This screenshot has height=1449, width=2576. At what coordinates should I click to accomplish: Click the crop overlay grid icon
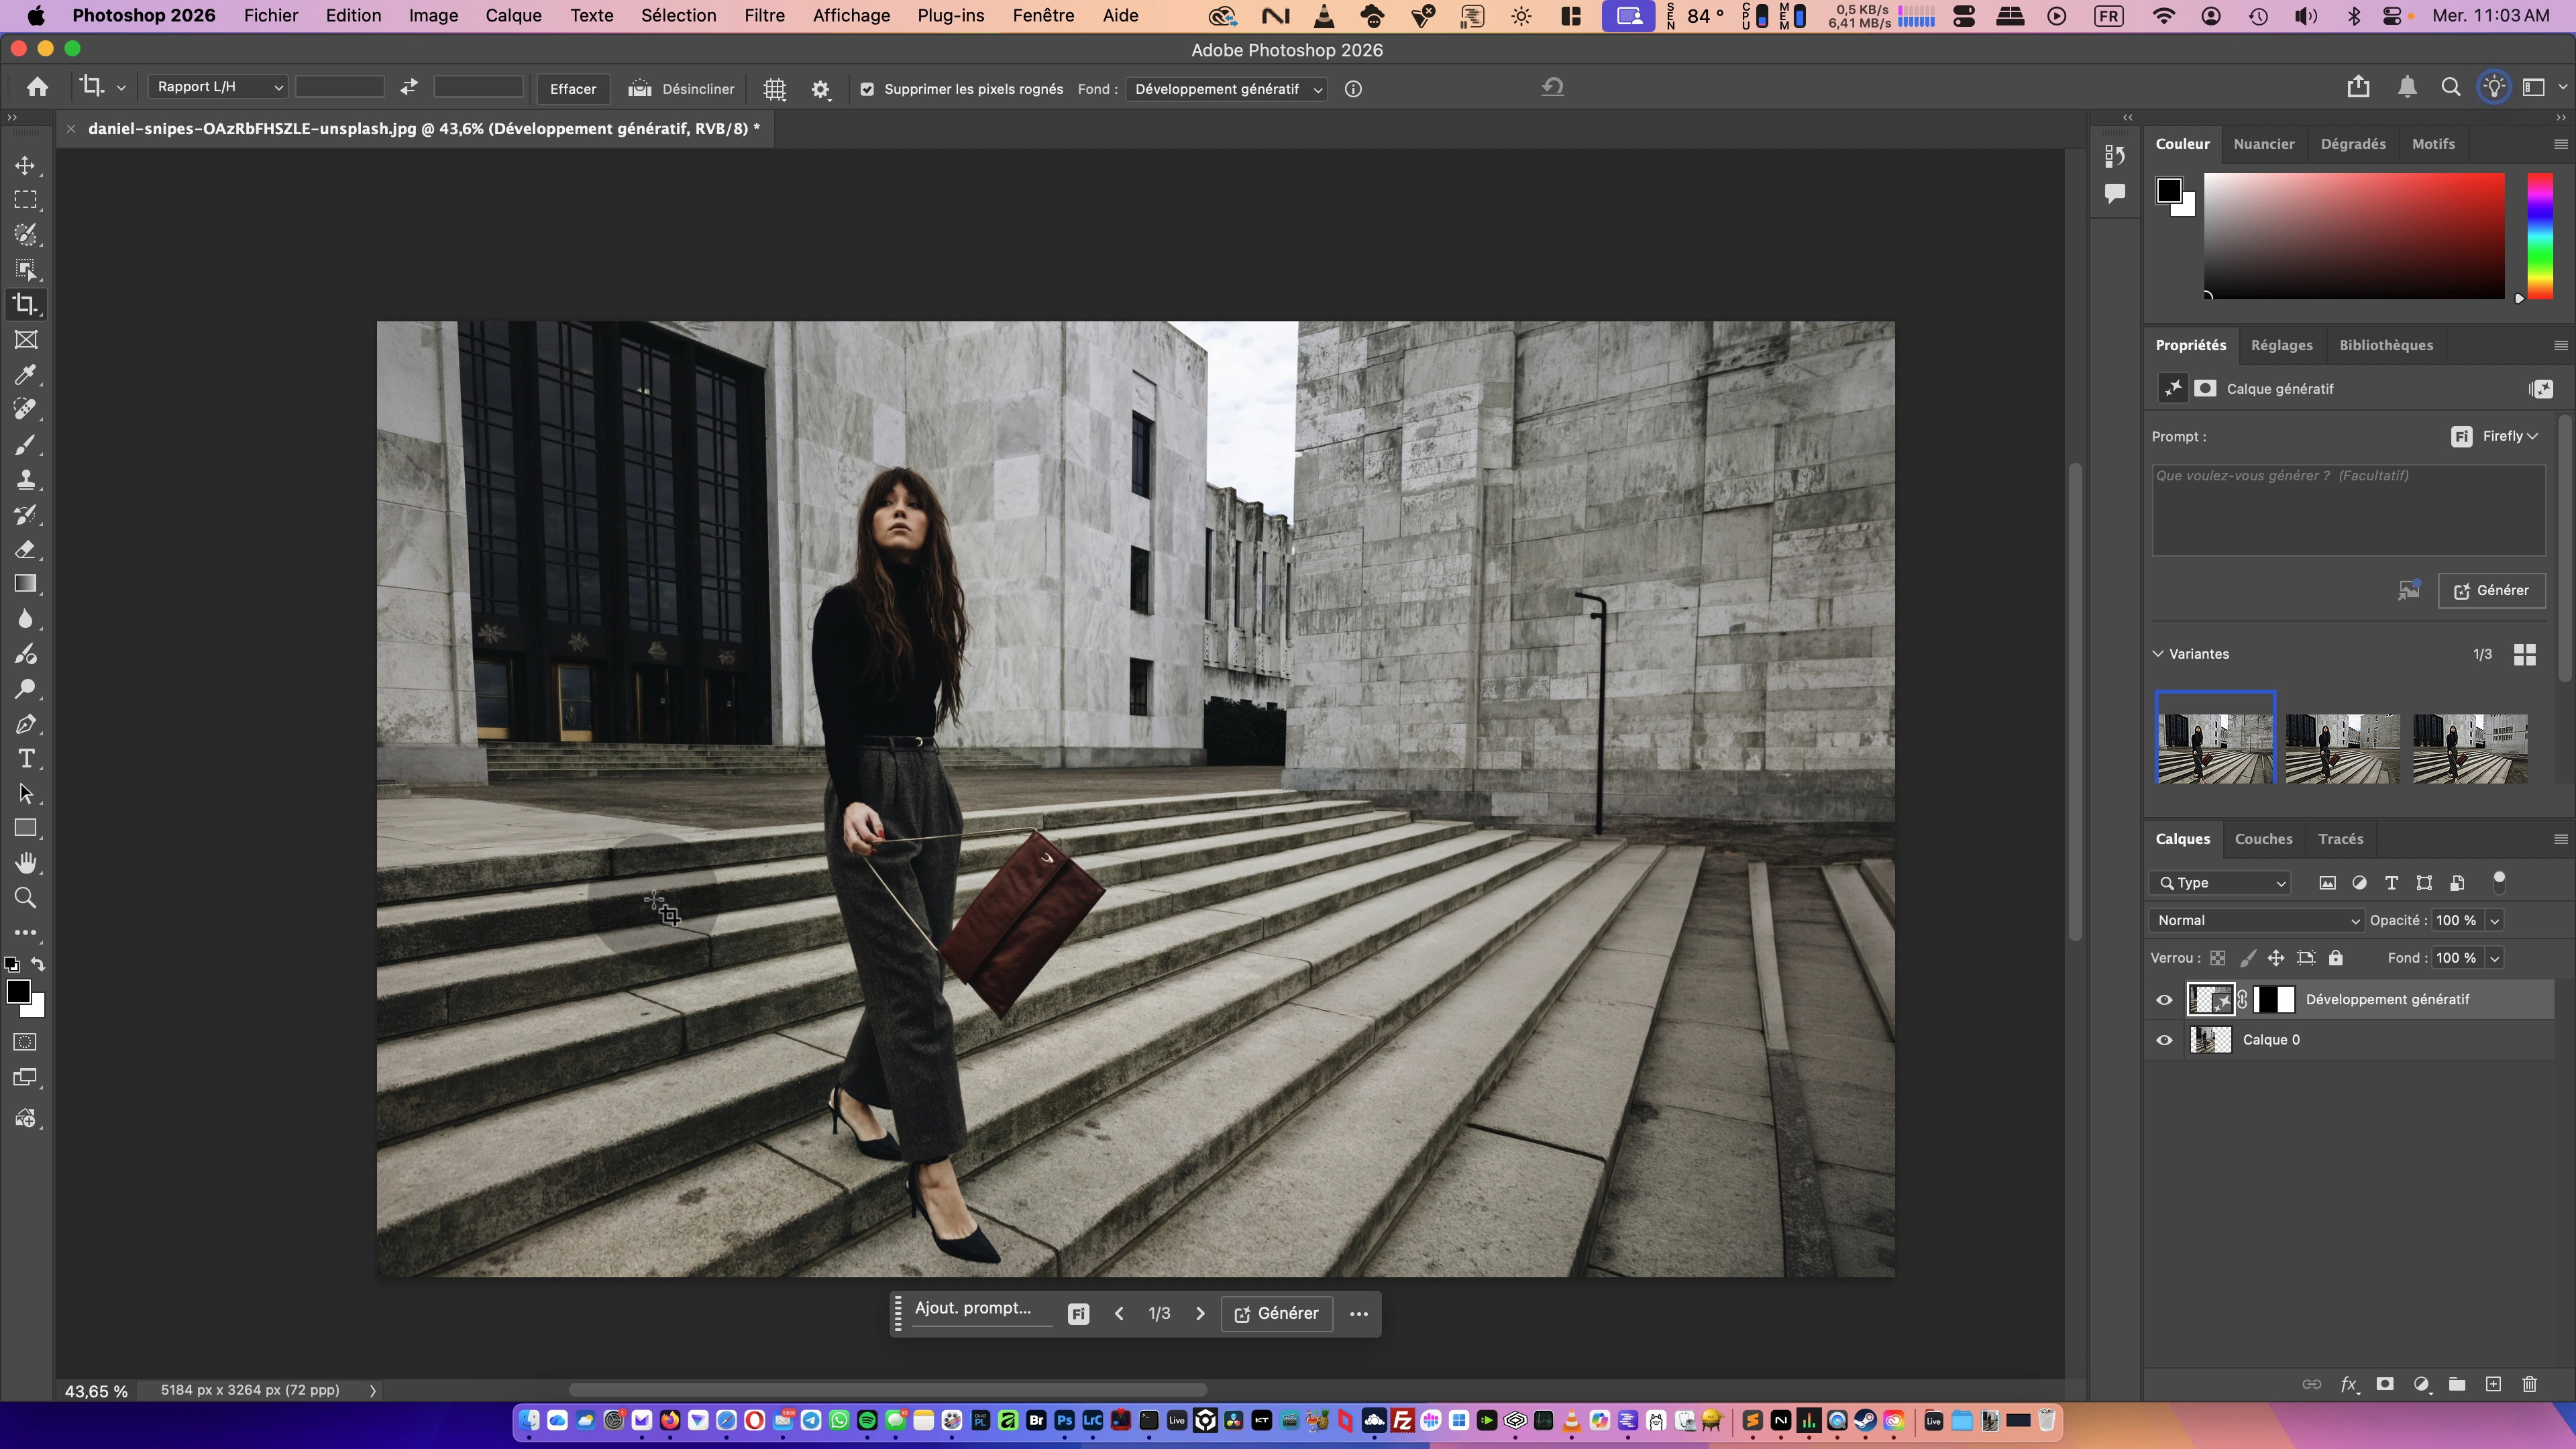pyautogui.click(x=775, y=89)
